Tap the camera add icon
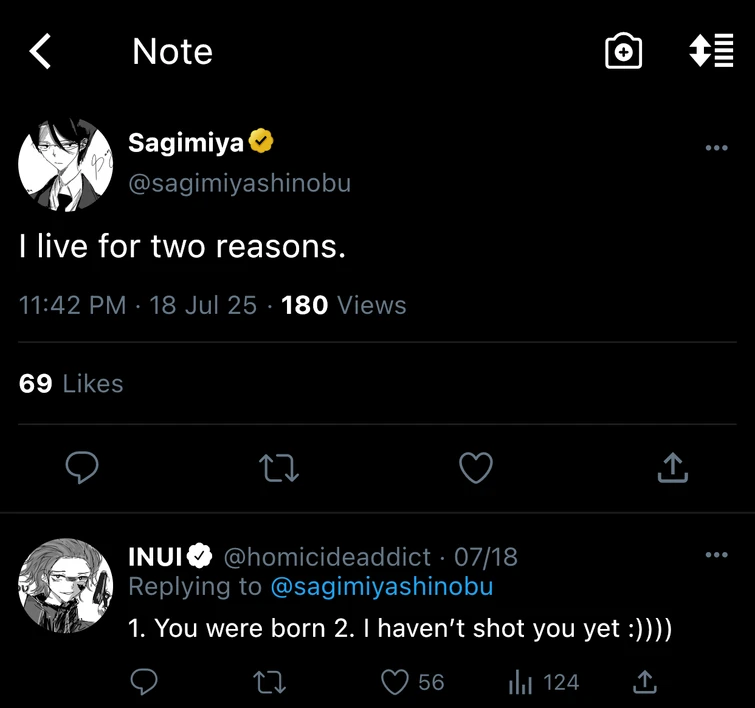The width and height of the screenshot is (755, 708). click(x=624, y=52)
